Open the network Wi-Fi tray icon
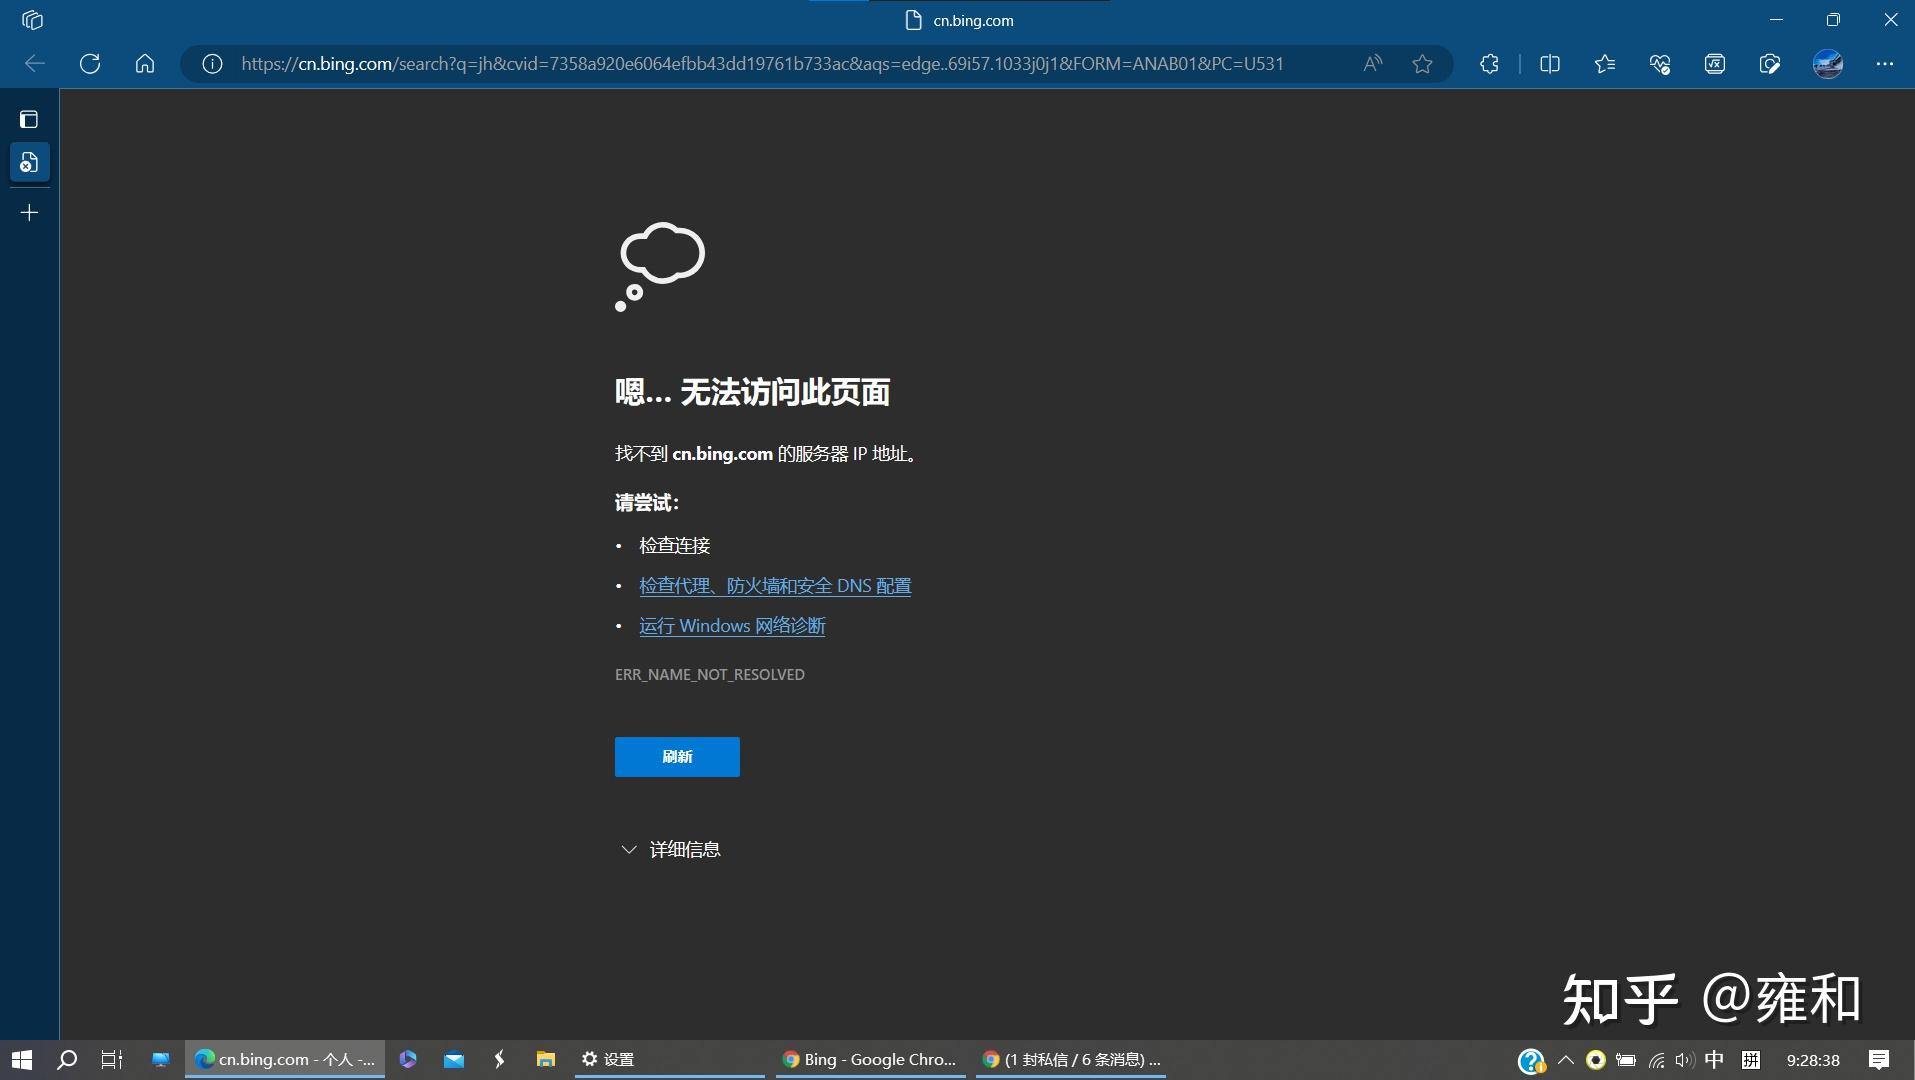This screenshot has height=1080, width=1915. [x=1657, y=1060]
